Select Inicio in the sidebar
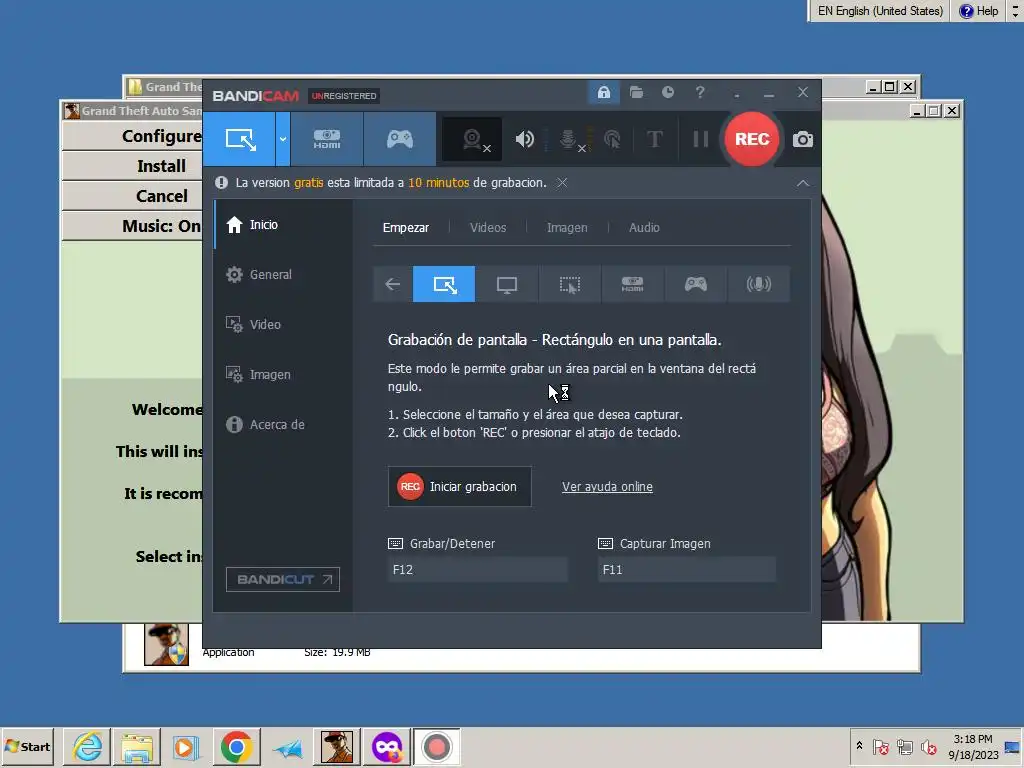Screen dimensions: 1024x768 click(x=283, y=225)
